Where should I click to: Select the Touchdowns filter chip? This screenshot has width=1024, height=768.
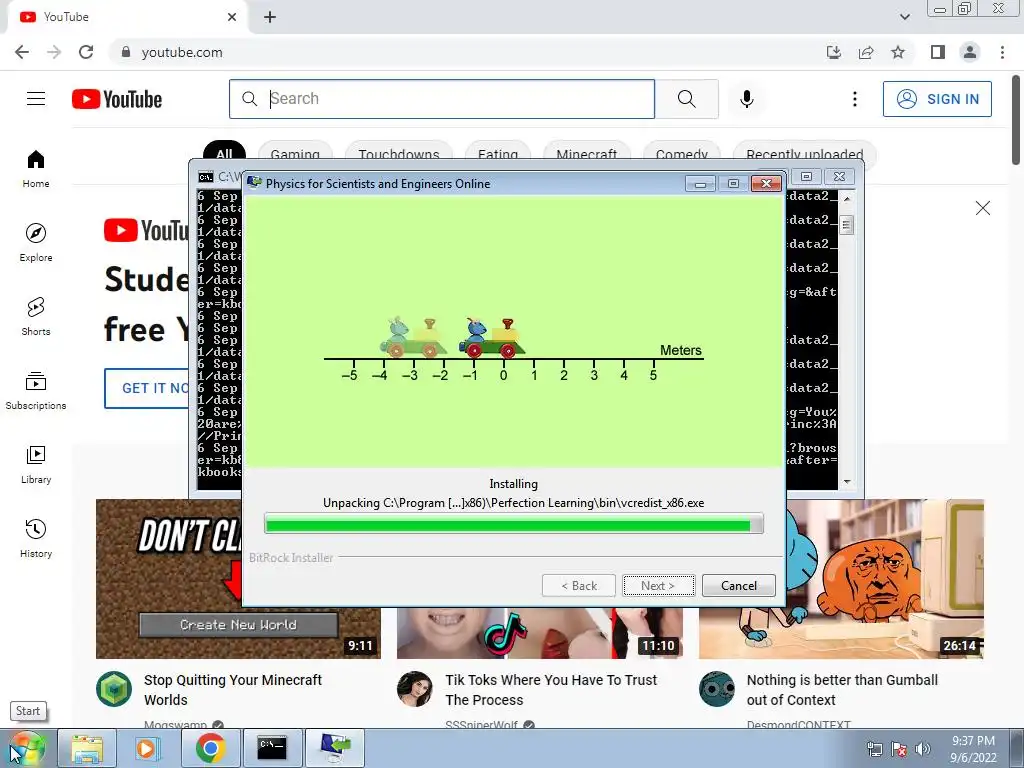tap(398, 152)
